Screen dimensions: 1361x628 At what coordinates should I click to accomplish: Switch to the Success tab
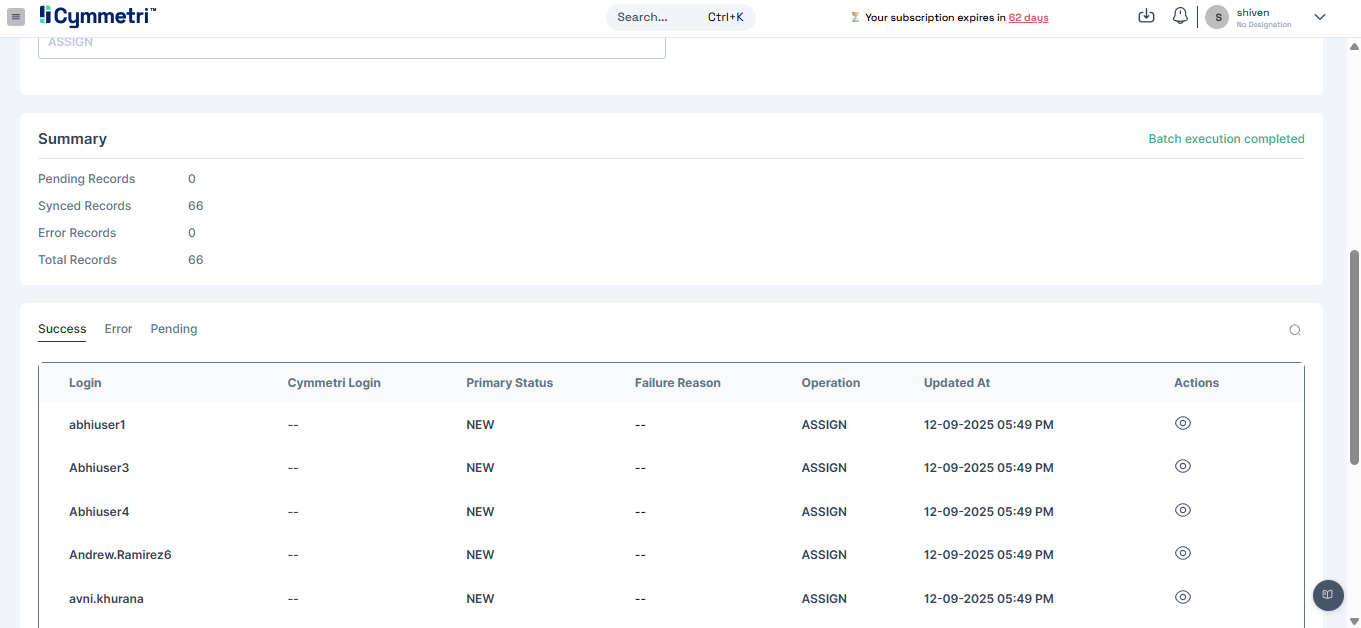coord(62,329)
